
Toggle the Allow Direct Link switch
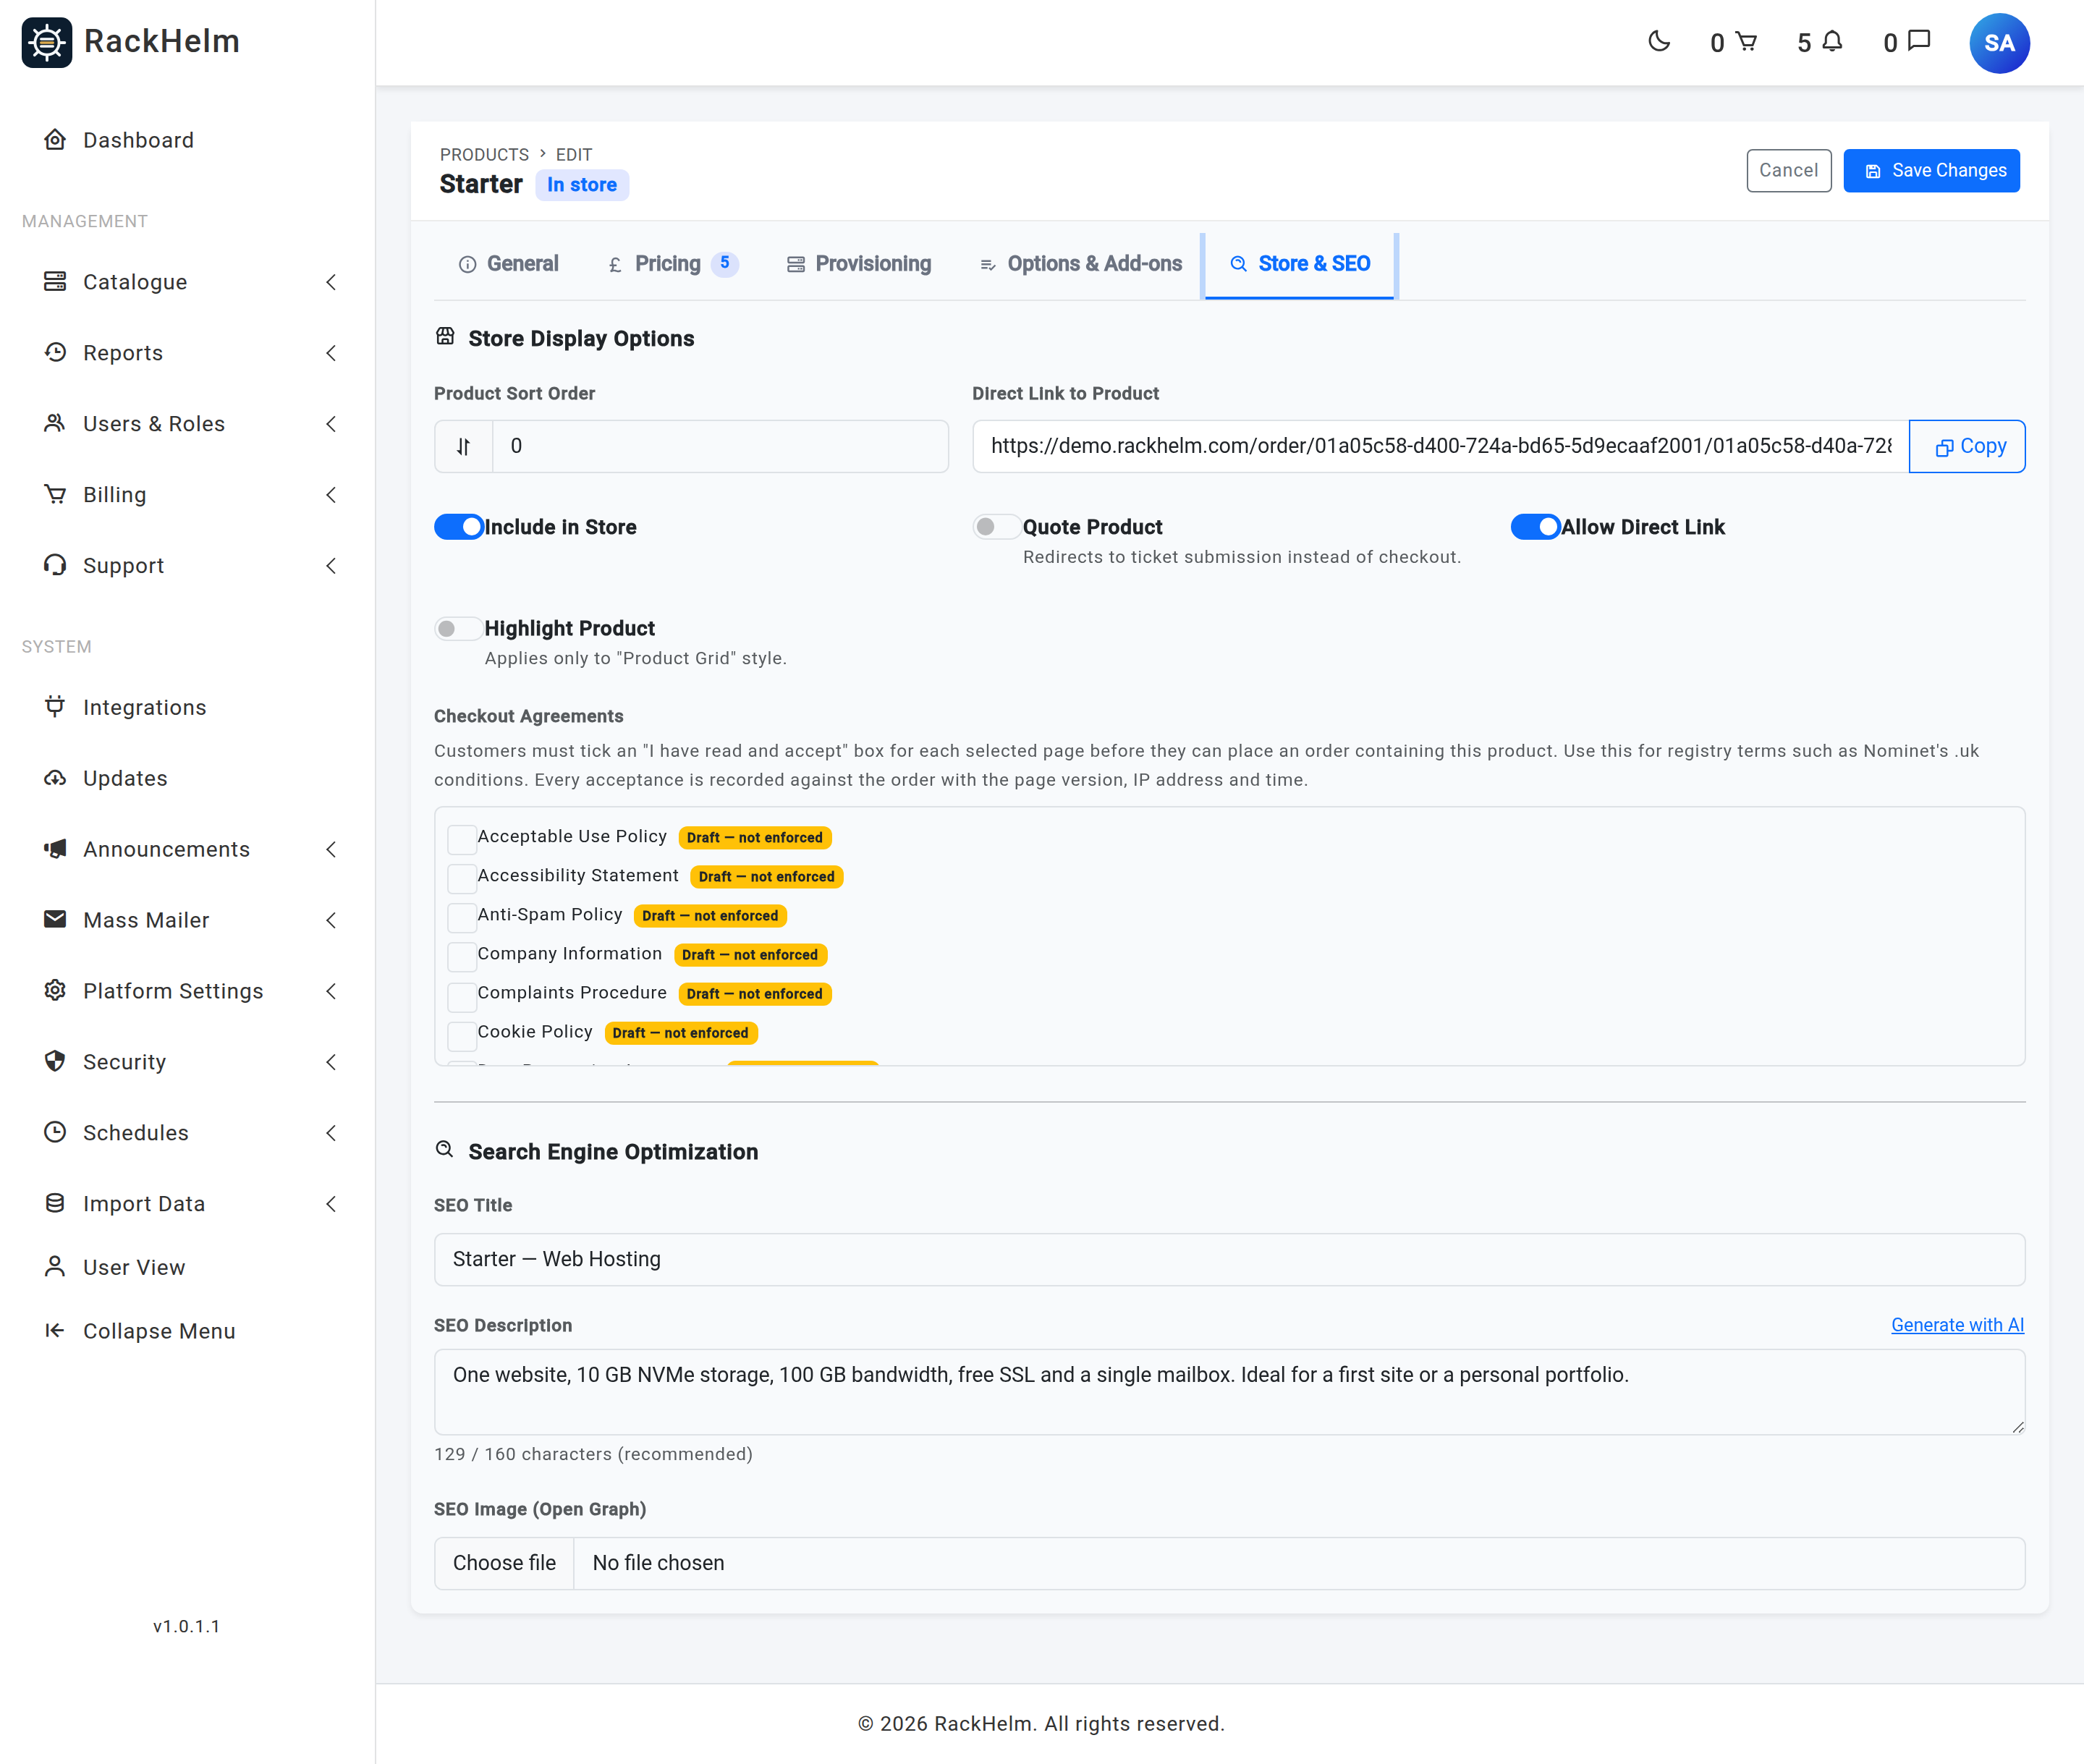coord(1536,527)
